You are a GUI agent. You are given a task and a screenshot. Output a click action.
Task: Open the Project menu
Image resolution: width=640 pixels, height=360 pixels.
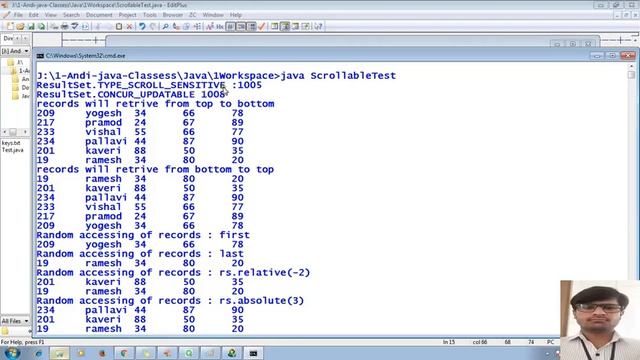pos(127,15)
